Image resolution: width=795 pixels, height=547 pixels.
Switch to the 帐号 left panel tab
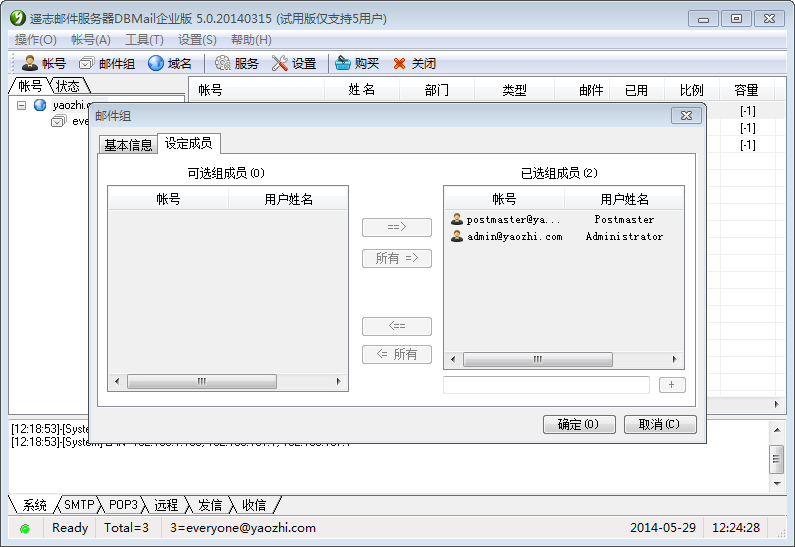(30, 86)
